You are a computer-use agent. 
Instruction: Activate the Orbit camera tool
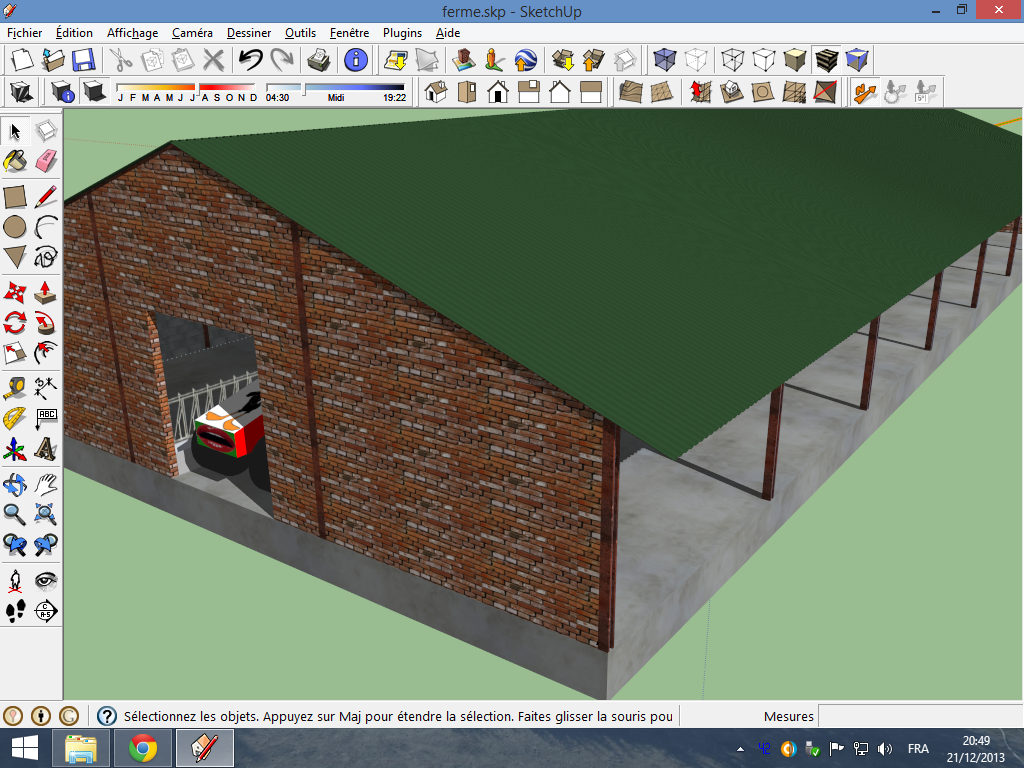[15, 485]
